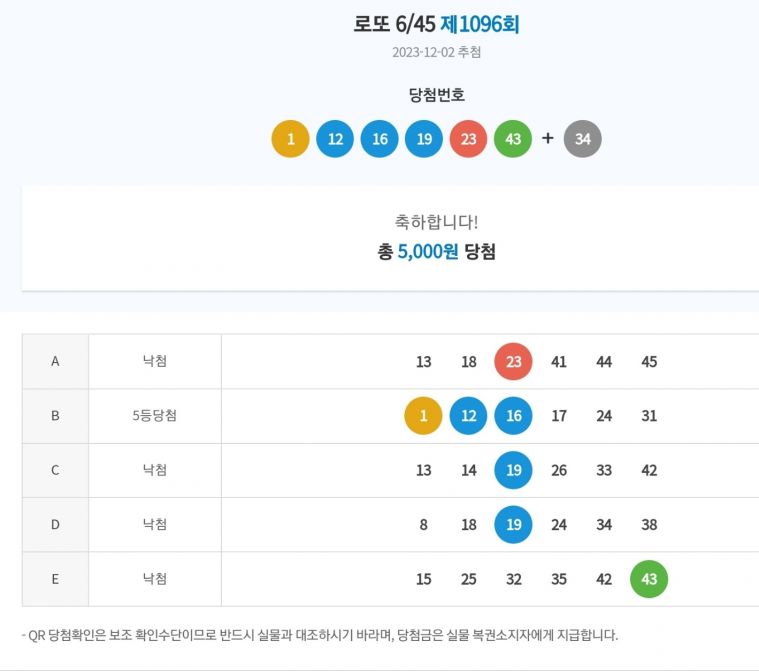The height and width of the screenshot is (671, 759).
Task: Click the yellow ball 1 in row B
Action: pyautogui.click(x=424, y=416)
